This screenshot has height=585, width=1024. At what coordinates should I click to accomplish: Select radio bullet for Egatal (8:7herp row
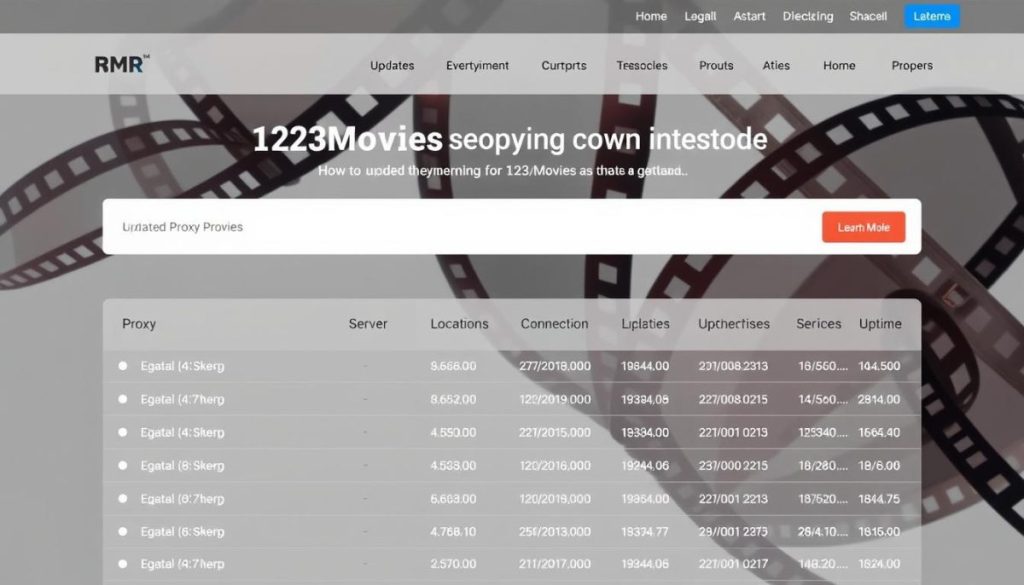click(x=123, y=499)
